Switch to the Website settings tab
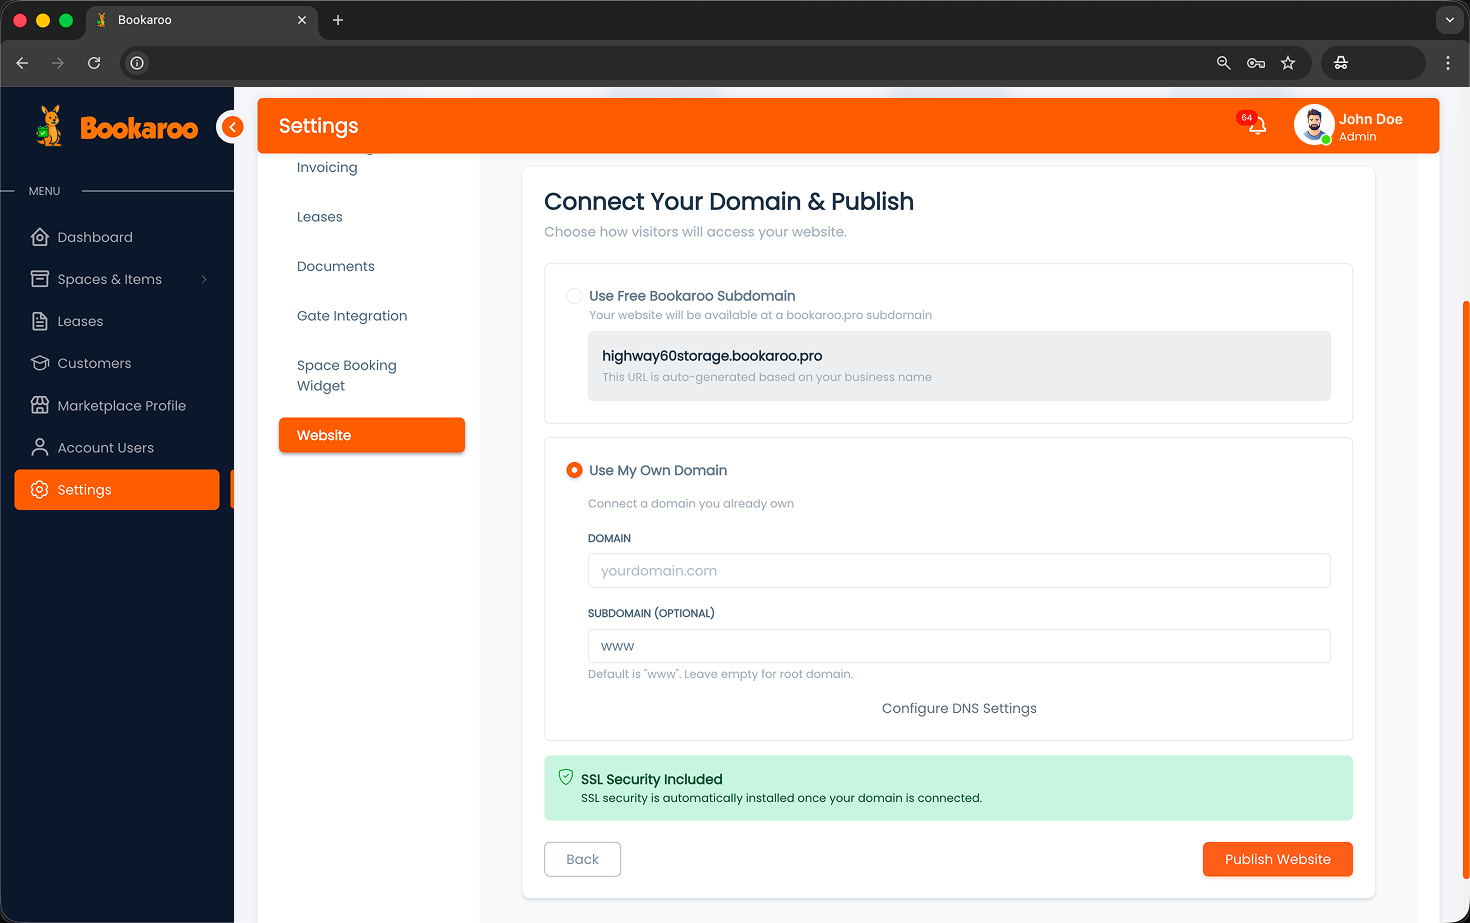Viewport: 1470px width, 923px height. 371,435
